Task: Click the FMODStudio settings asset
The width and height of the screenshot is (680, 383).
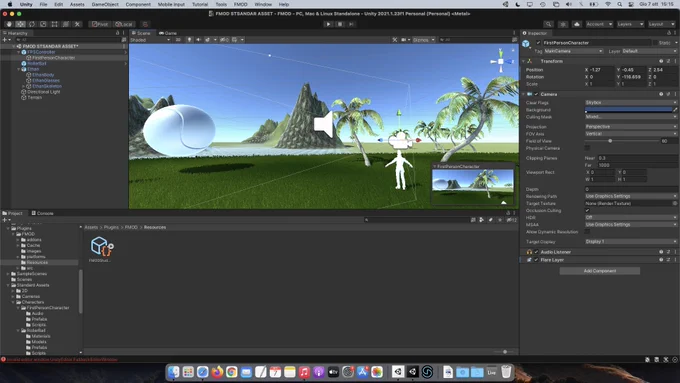Action: coord(101,249)
